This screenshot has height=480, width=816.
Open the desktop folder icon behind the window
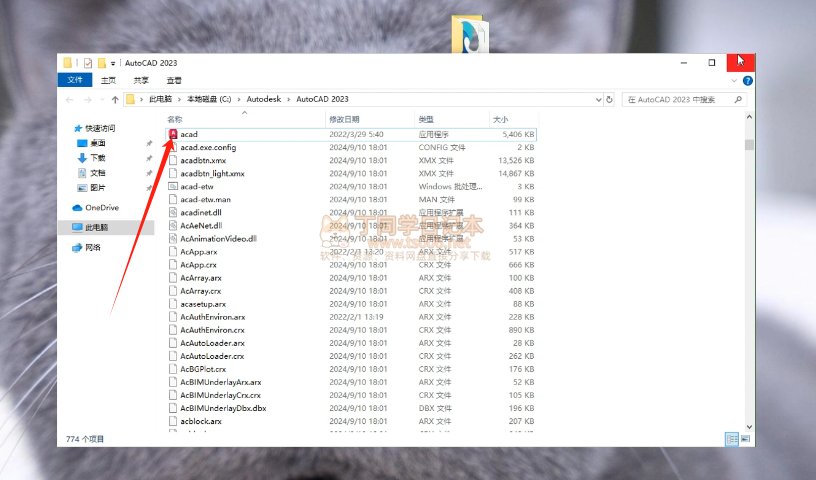470,34
